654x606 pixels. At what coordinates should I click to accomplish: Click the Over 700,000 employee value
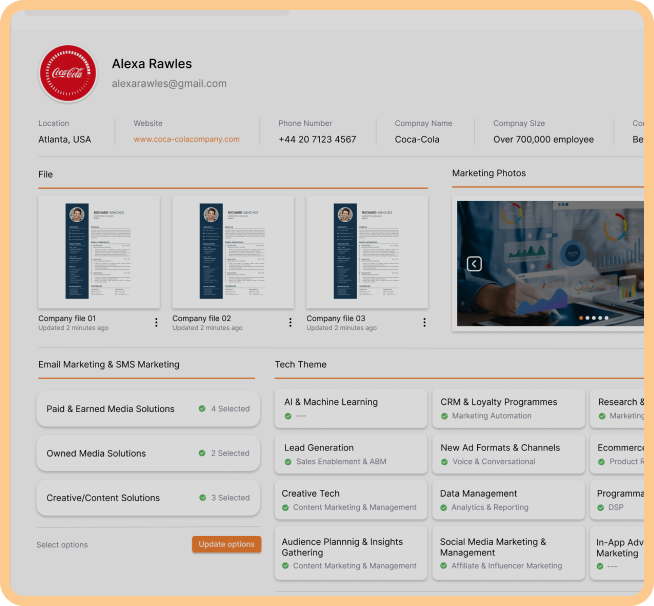(543, 139)
